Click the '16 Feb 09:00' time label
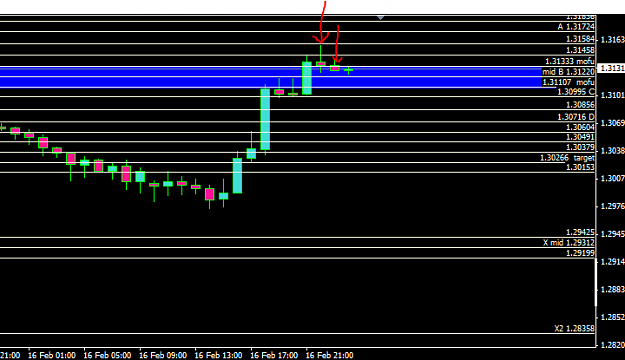 point(163,355)
